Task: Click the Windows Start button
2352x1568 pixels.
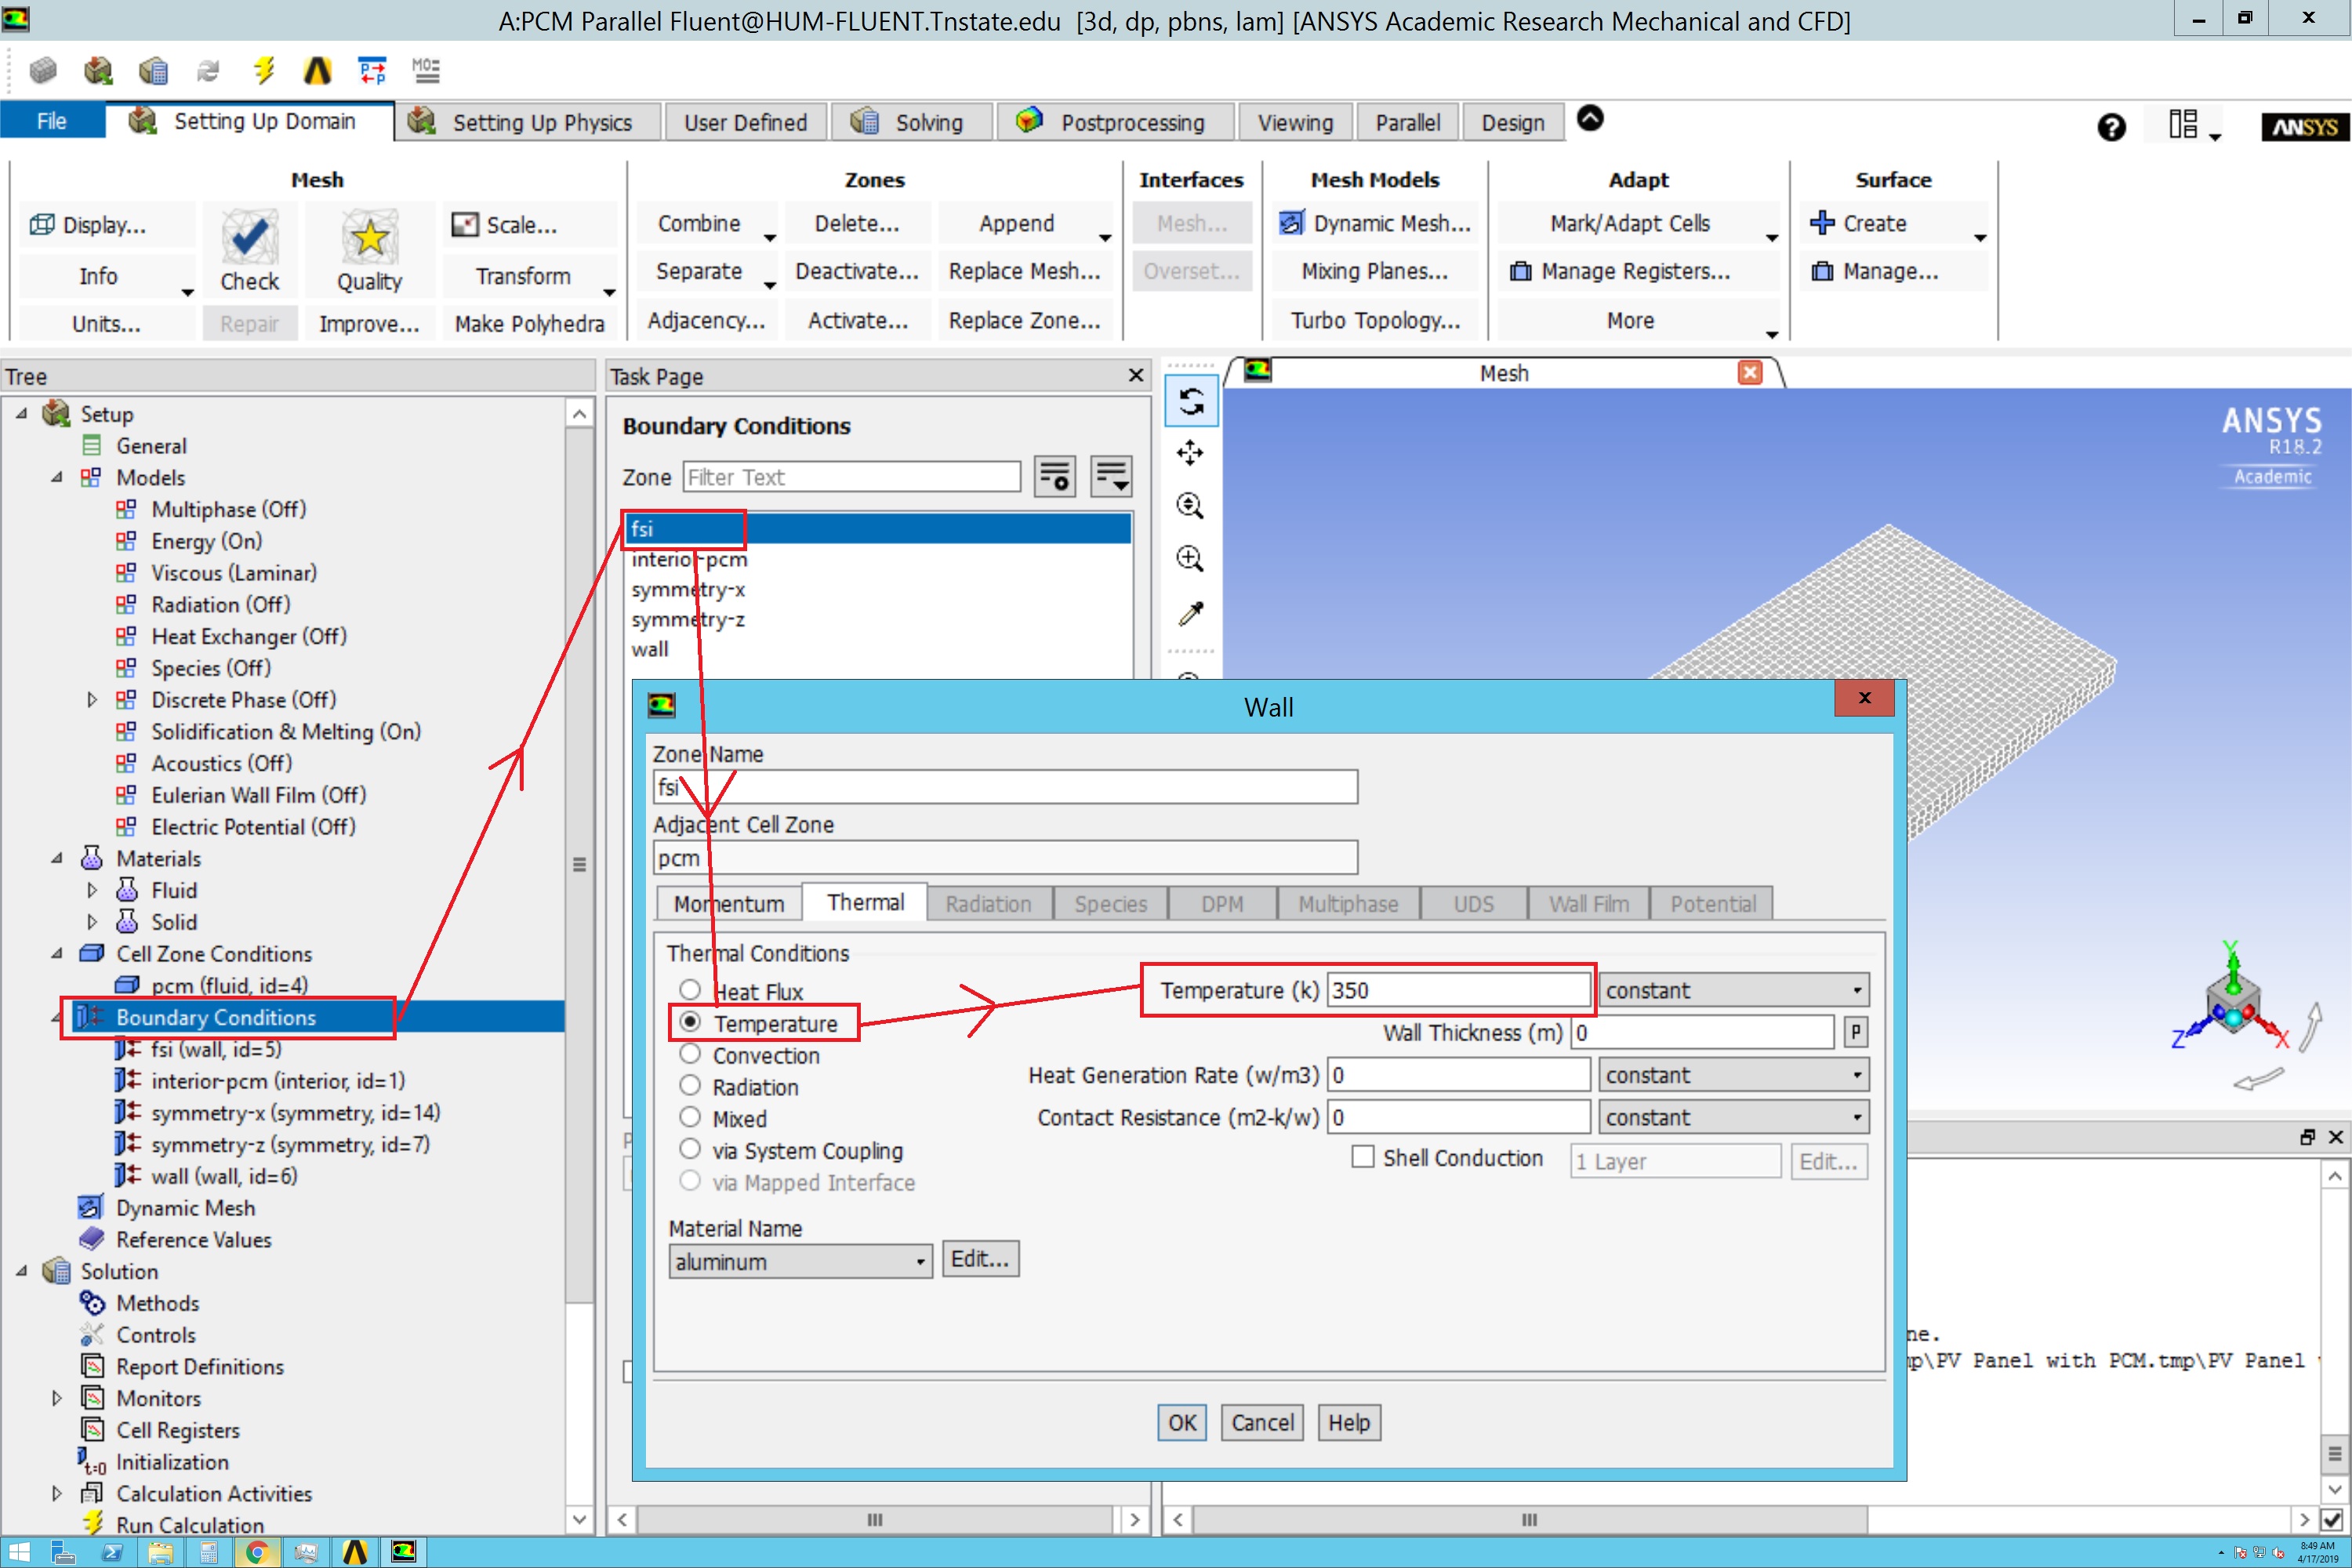Action: tap(18, 1552)
